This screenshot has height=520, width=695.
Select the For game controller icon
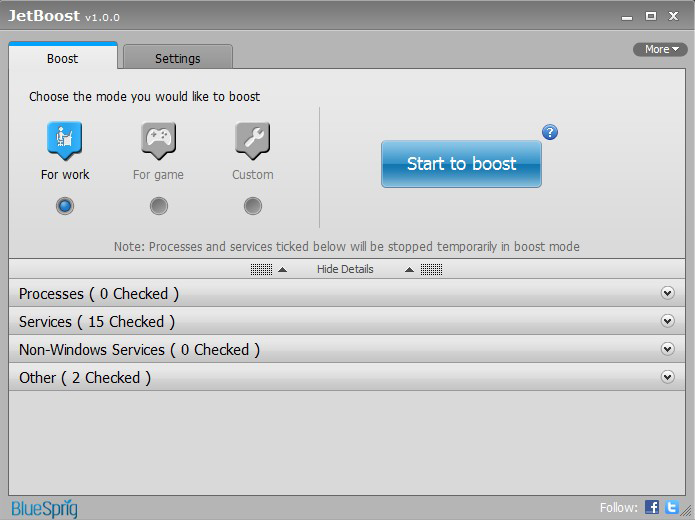click(159, 140)
